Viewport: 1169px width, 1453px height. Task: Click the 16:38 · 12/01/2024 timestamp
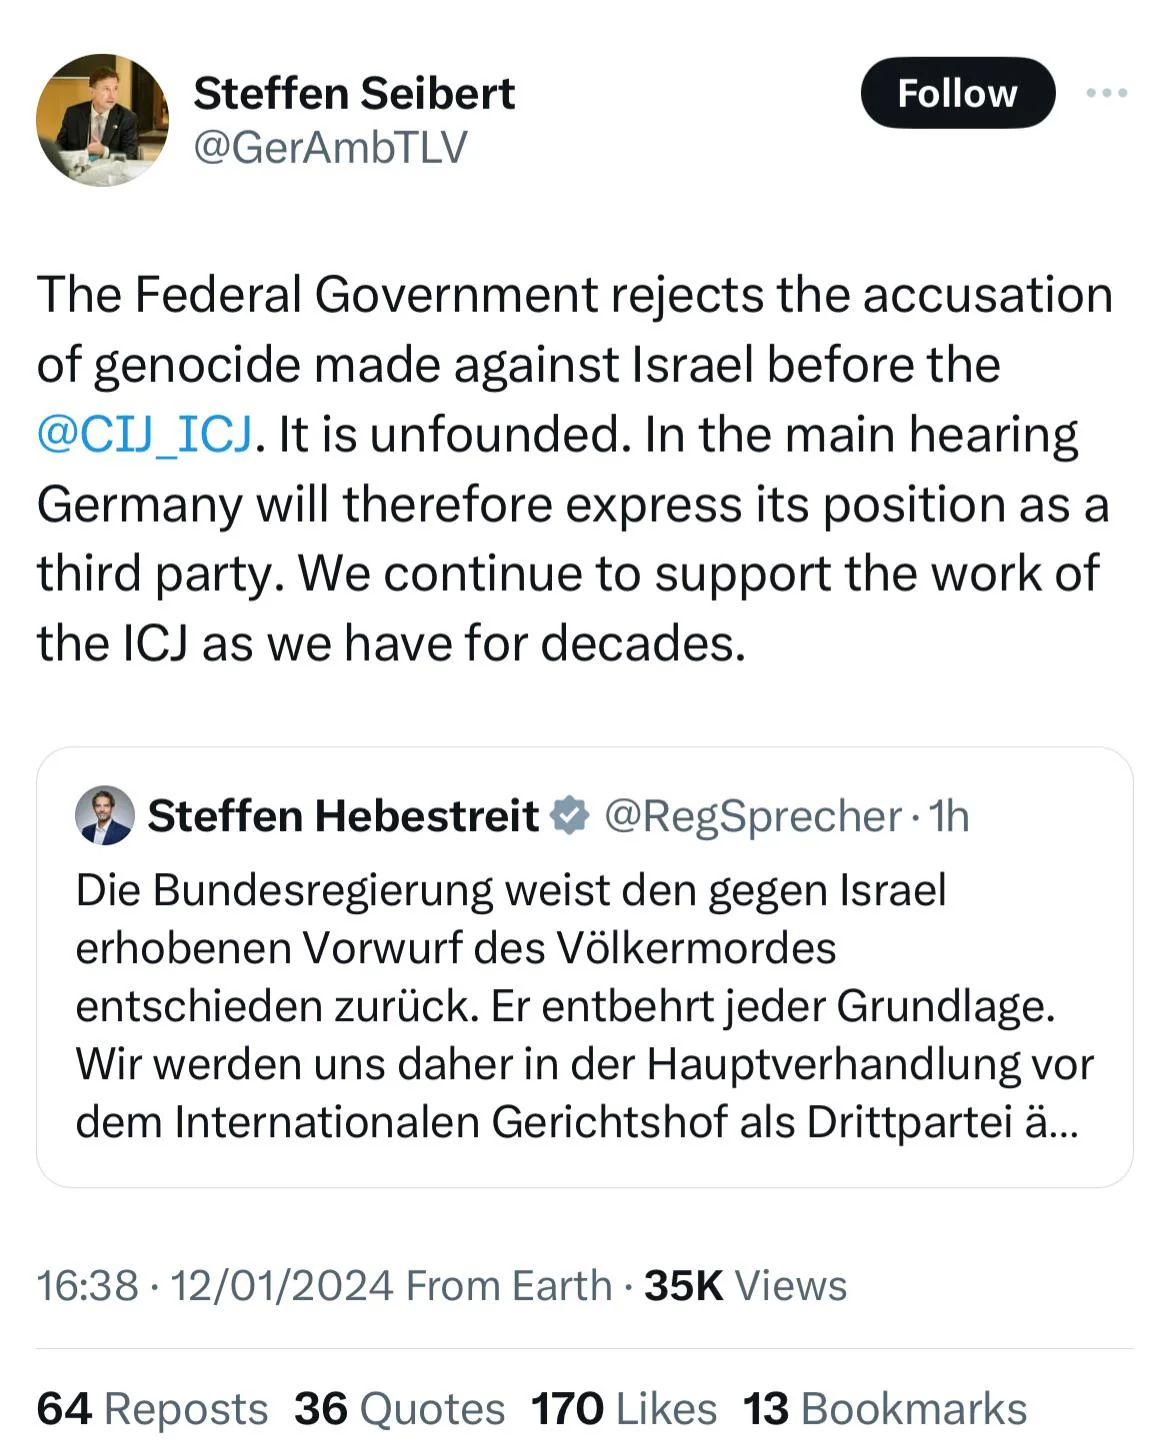tap(215, 1286)
